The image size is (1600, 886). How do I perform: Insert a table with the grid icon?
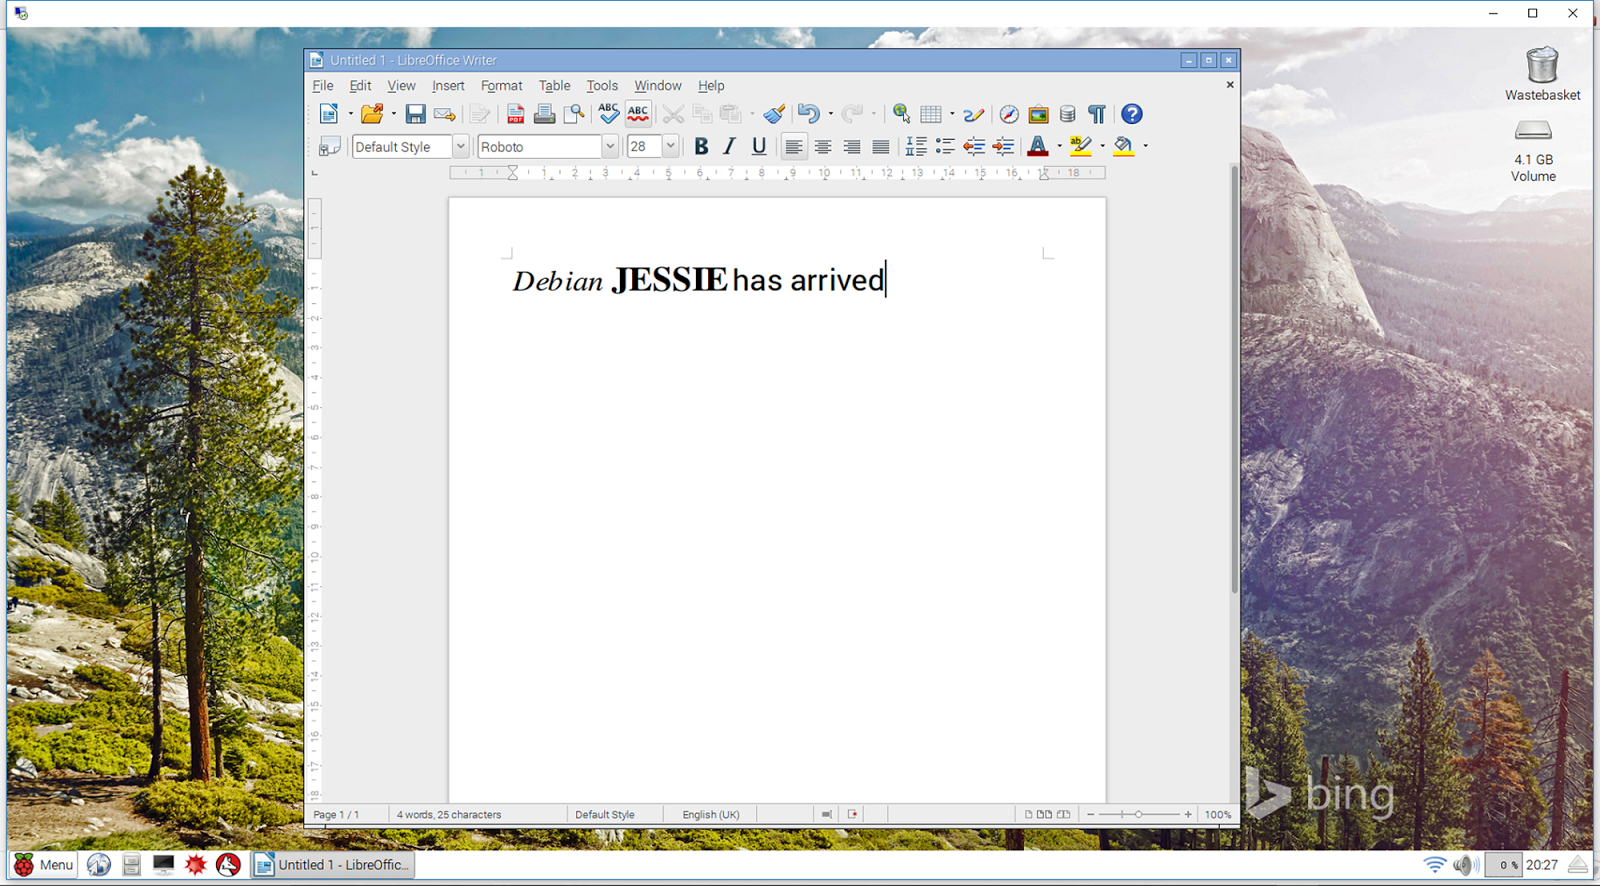pyautogui.click(x=931, y=114)
